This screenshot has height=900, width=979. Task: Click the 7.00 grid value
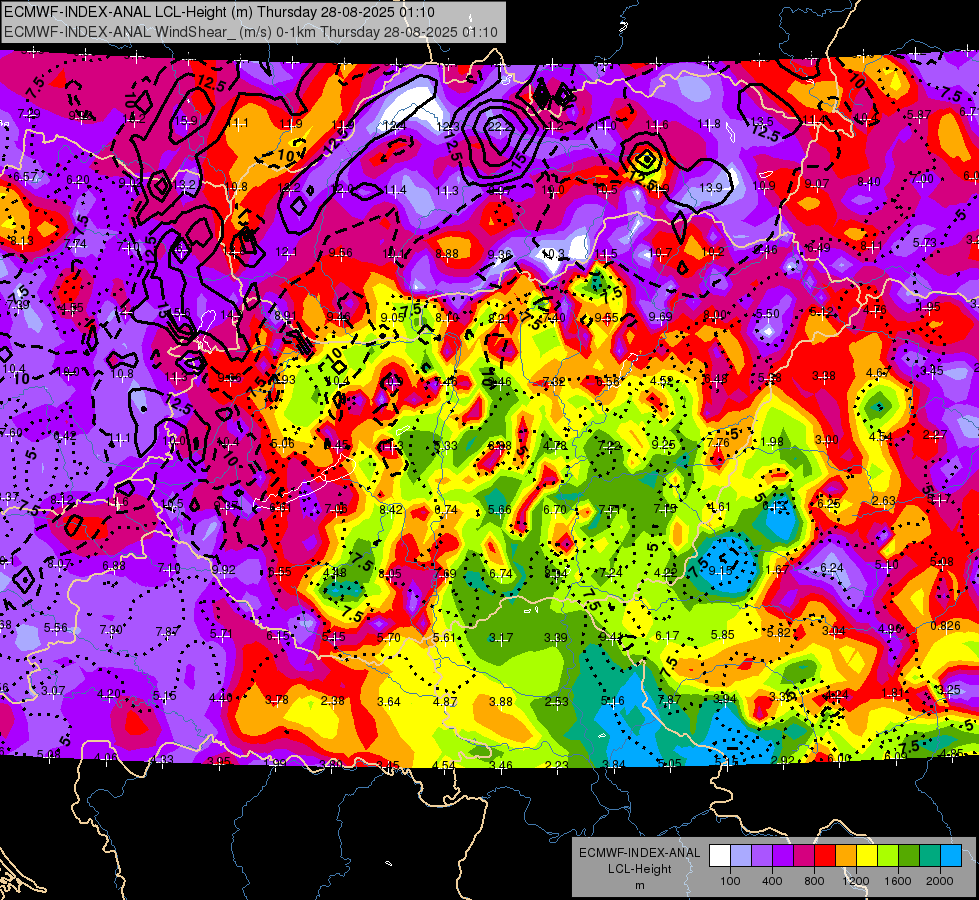922,179
